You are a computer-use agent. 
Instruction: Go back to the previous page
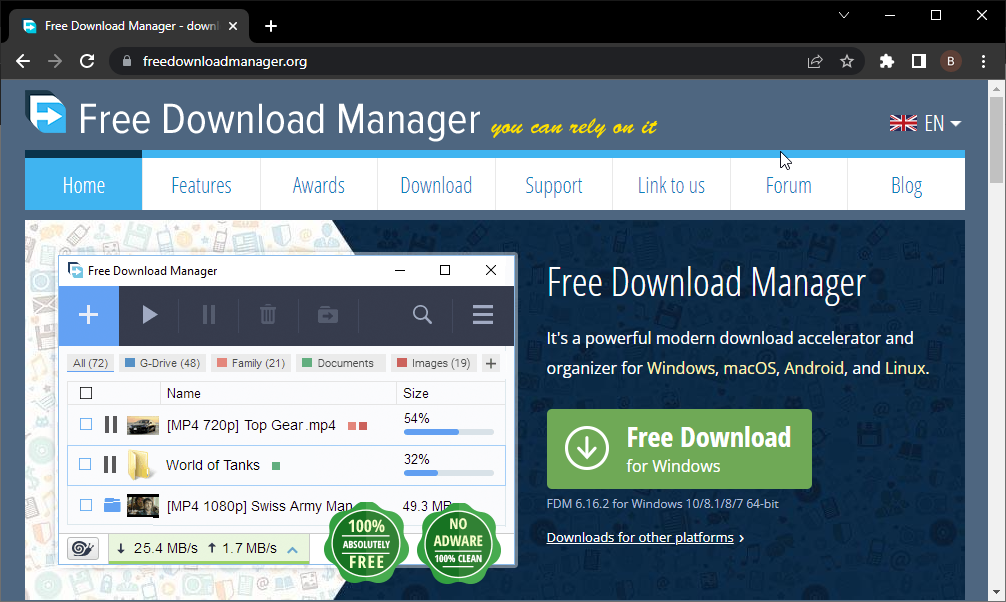coord(23,62)
